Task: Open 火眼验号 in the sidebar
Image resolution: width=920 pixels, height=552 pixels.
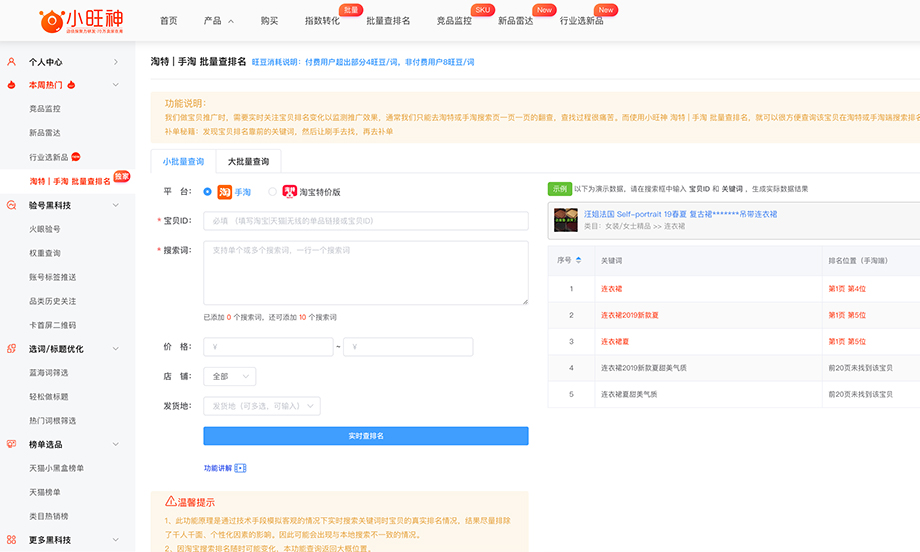Action: 45,229
